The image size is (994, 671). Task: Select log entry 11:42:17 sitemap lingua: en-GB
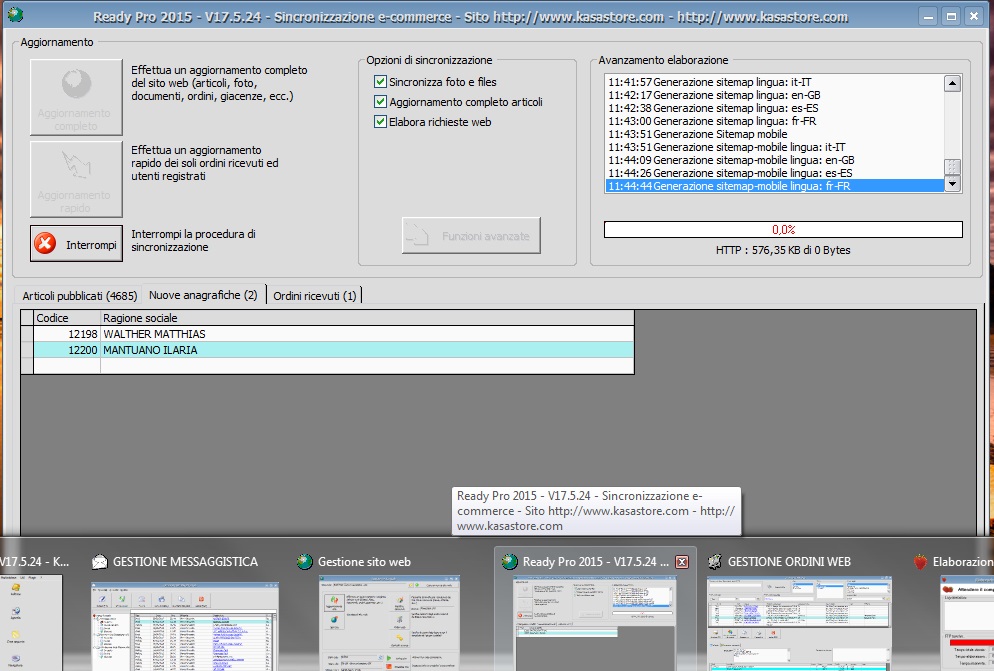(x=775, y=95)
